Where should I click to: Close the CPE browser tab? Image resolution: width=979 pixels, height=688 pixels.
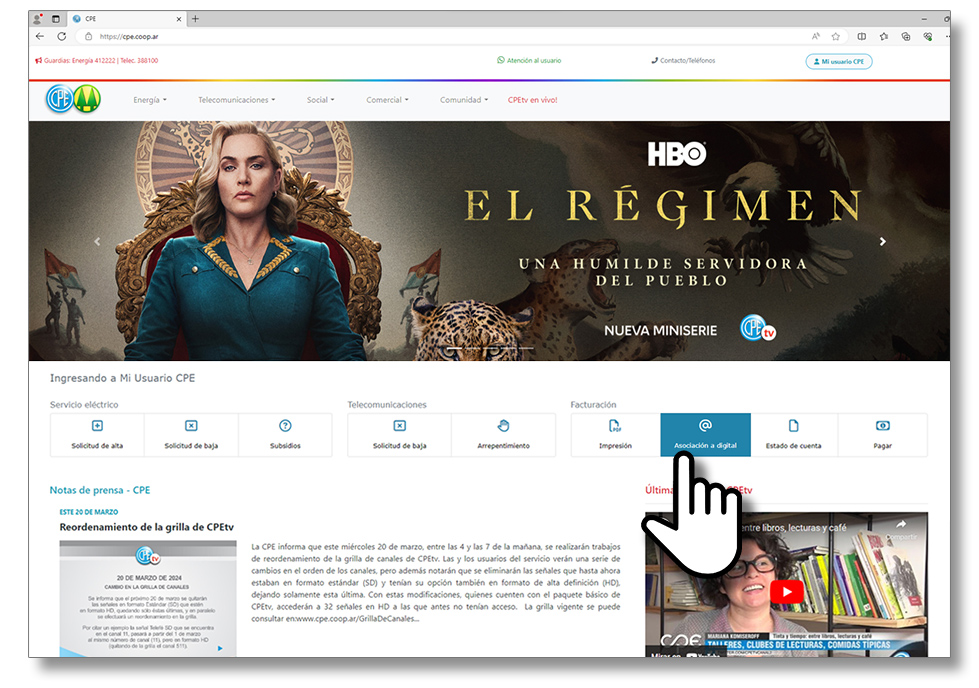tap(179, 19)
